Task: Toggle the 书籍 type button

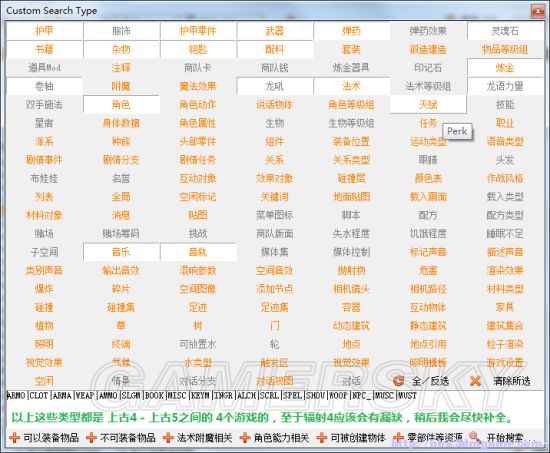Action: coord(44,49)
